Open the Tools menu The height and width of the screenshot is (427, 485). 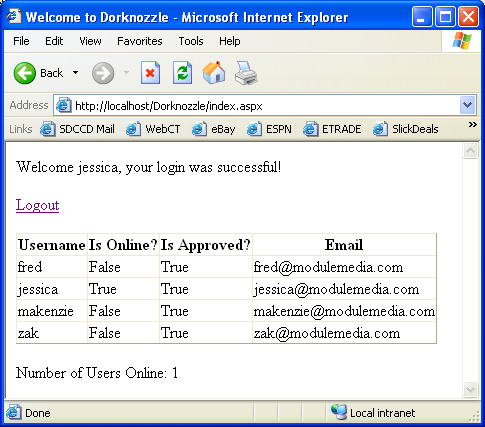point(191,41)
